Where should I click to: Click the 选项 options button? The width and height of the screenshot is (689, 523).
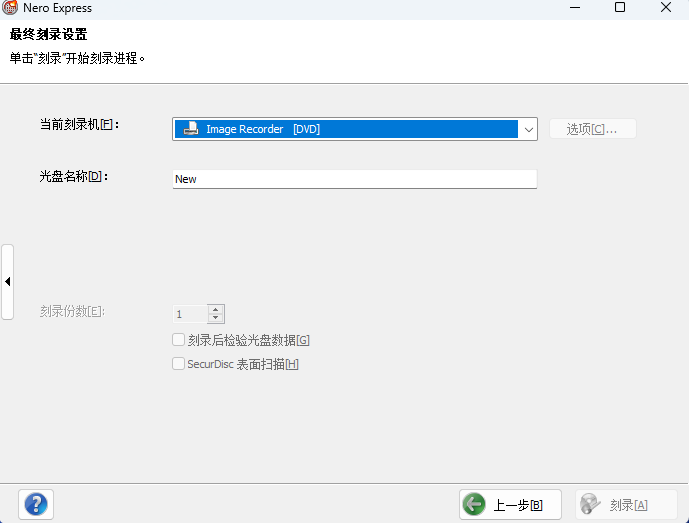pos(592,129)
